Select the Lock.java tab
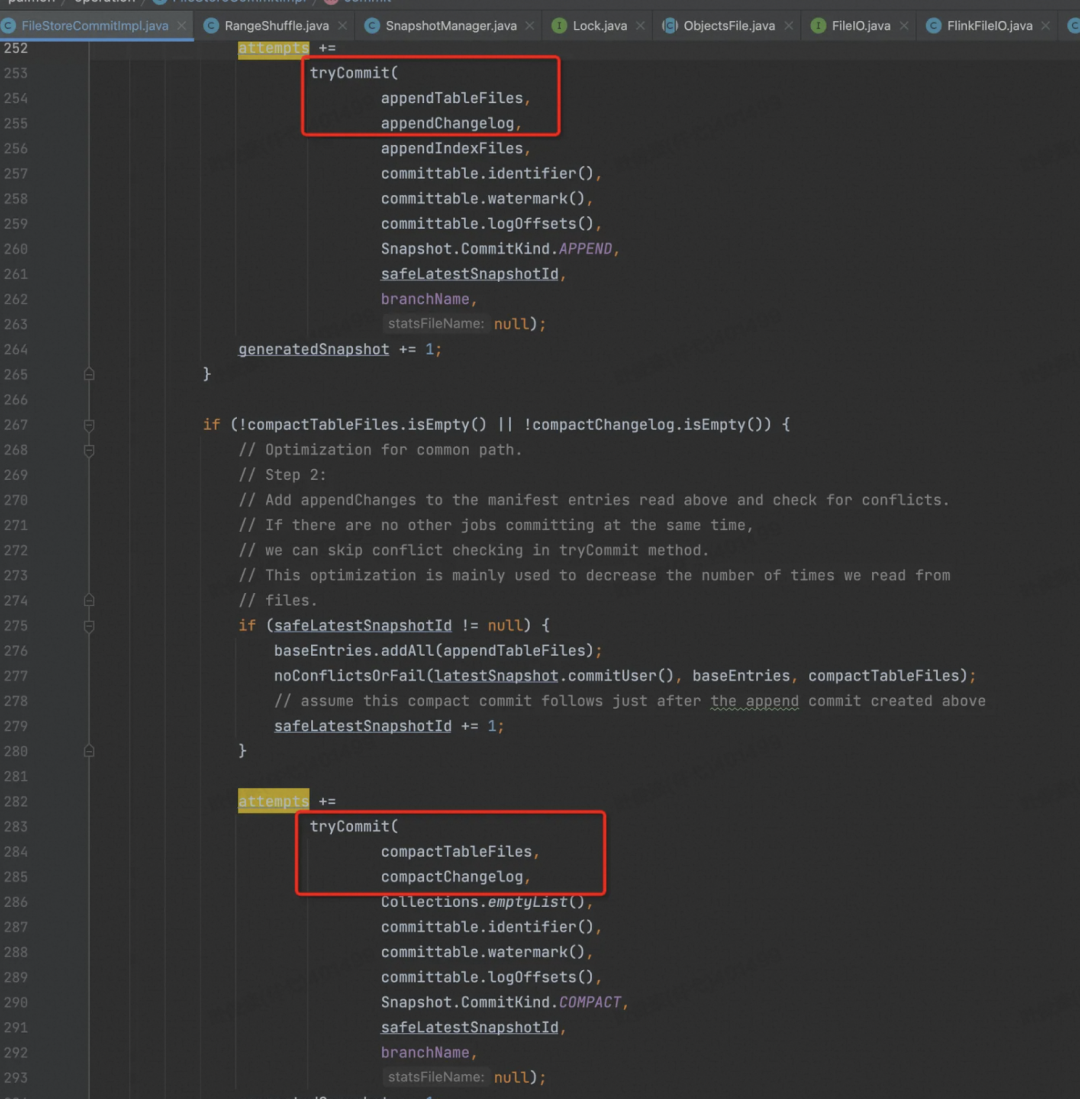The image size is (1080, 1099). click(599, 26)
